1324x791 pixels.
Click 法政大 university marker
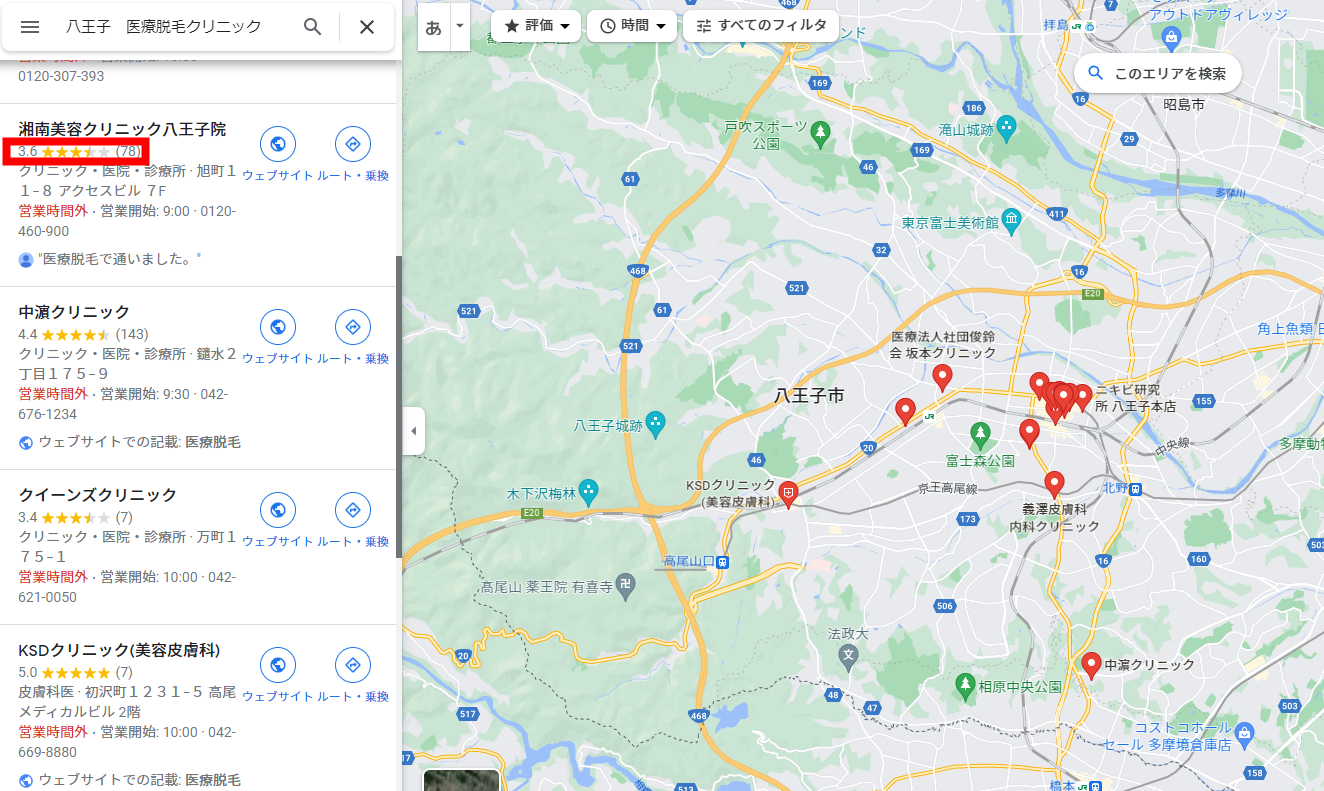tap(848, 656)
